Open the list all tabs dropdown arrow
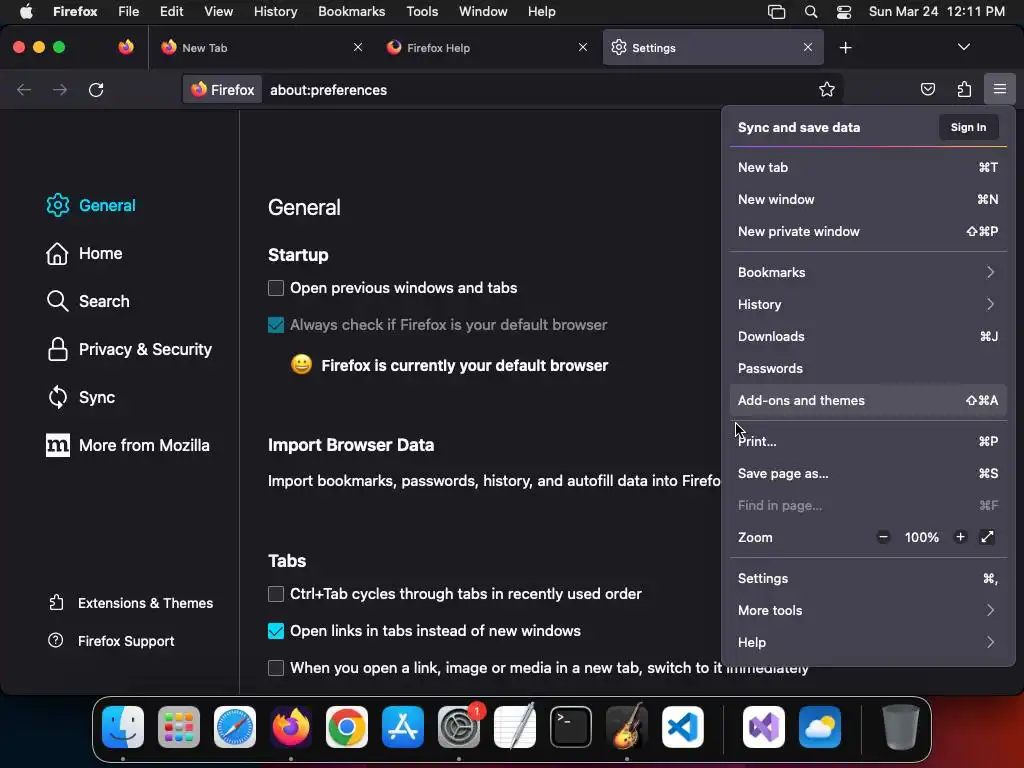This screenshot has width=1024, height=768. click(963, 47)
